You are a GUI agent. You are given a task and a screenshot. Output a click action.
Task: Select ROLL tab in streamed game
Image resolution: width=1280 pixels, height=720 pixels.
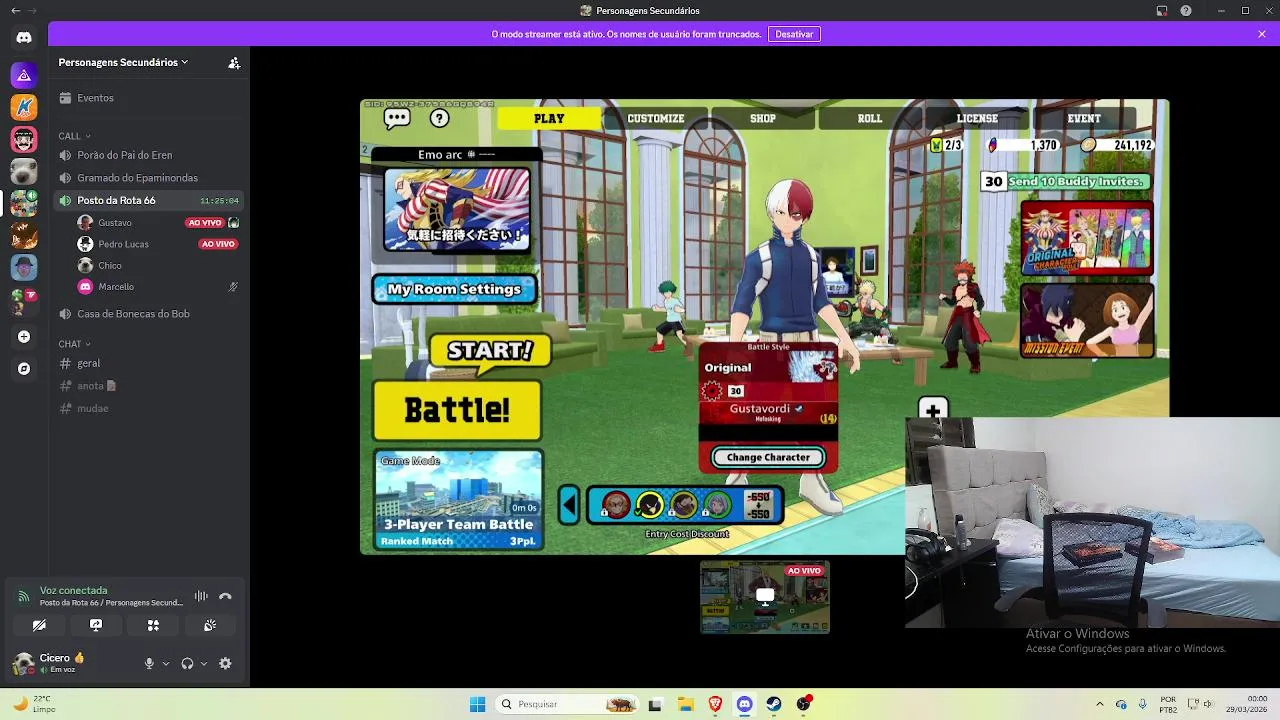pyautogui.click(x=870, y=118)
